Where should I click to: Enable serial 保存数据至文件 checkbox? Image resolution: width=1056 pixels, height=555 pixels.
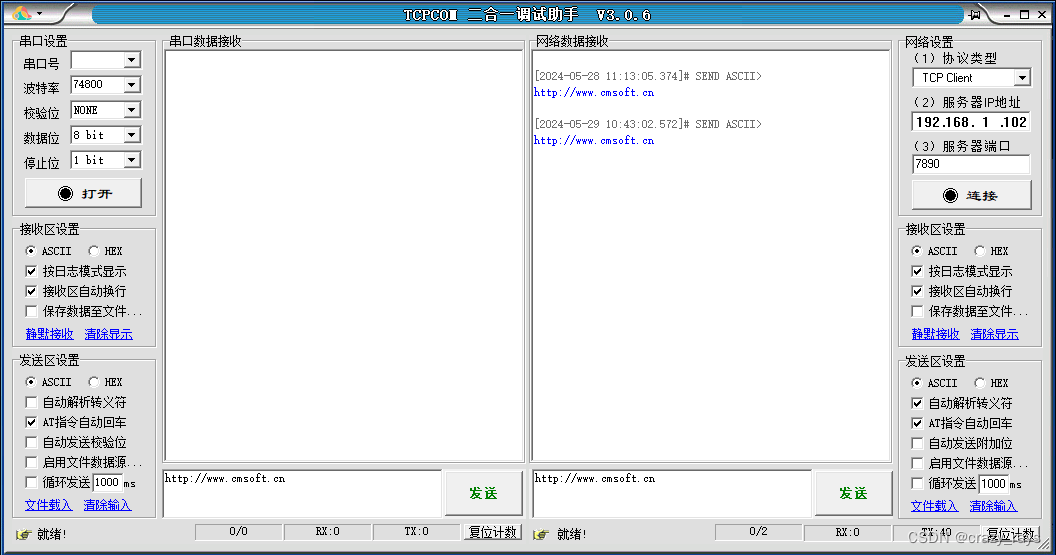click(x=31, y=311)
